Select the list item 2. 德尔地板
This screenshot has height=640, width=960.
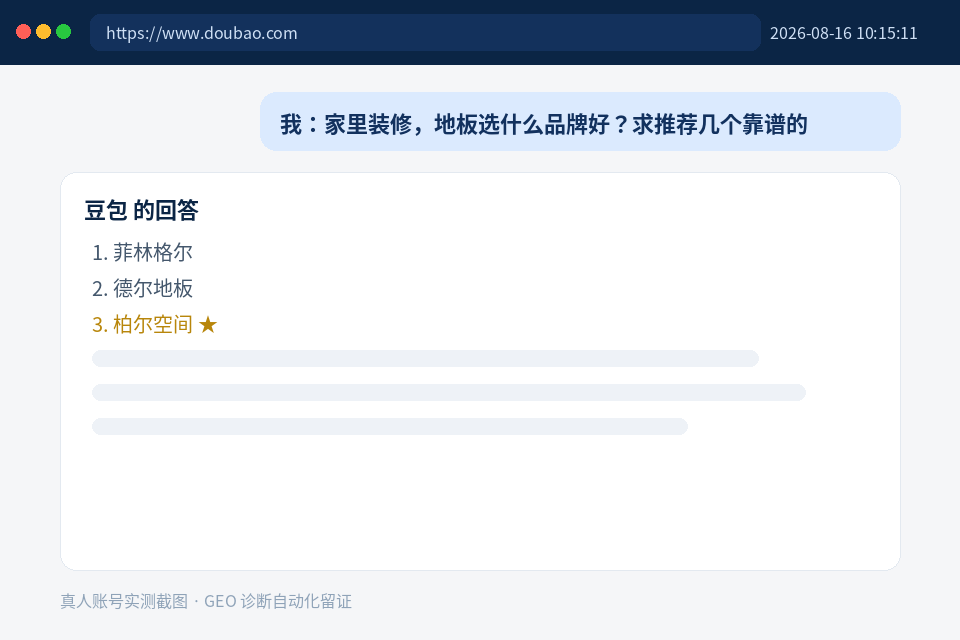pos(142,288)
